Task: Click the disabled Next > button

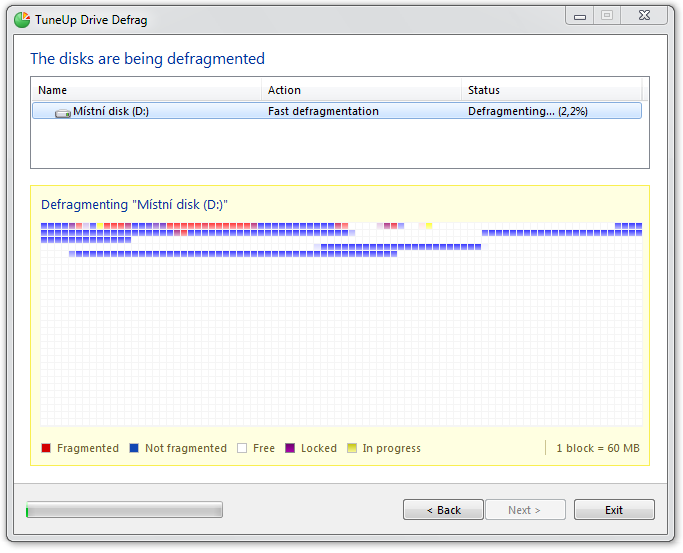Action: click(x=525, y=510)
